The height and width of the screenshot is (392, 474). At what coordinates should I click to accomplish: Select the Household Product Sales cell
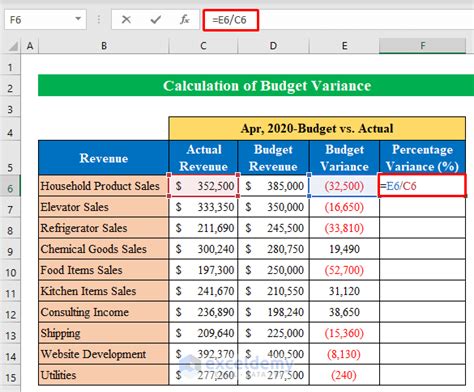coord(104,186)
